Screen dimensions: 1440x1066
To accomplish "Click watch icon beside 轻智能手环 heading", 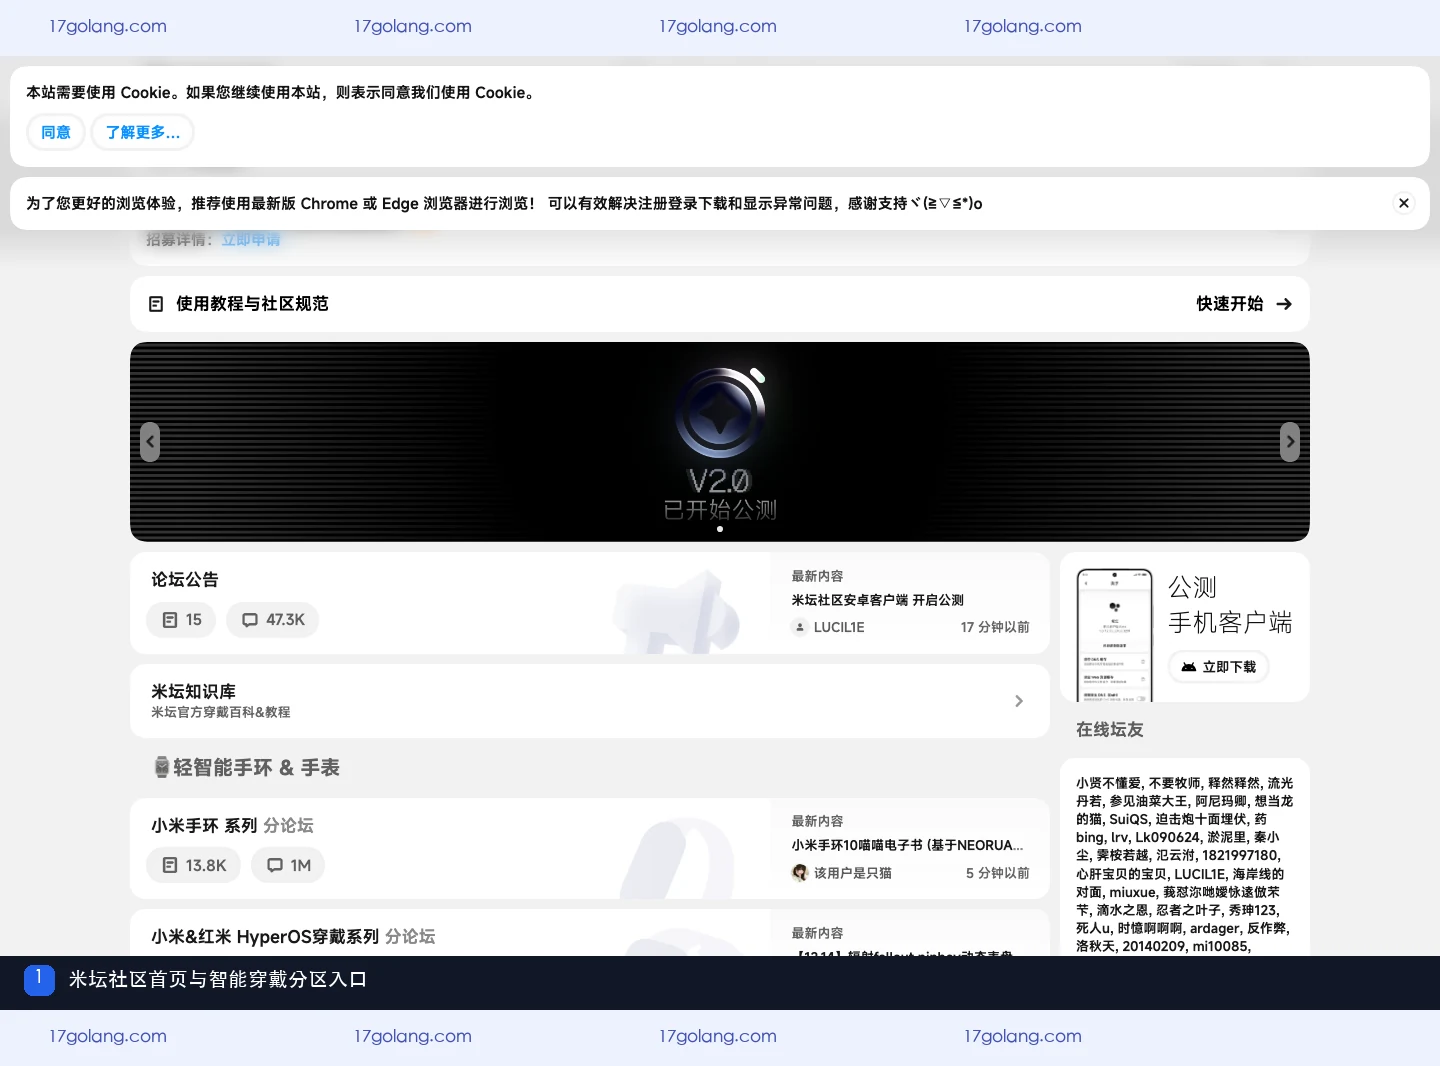I will tap(162, 768).
